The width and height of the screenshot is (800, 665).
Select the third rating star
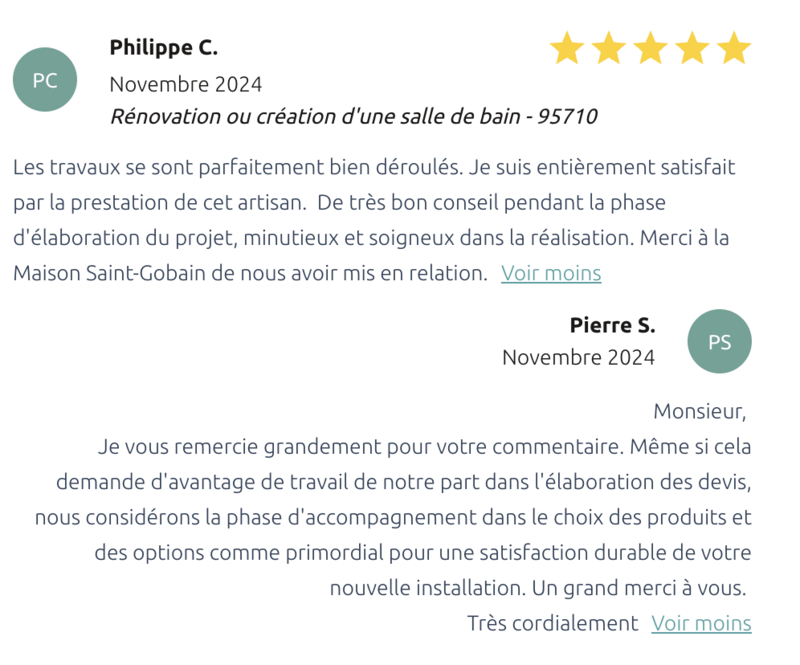pyautogui.click(x=650, y=48)
